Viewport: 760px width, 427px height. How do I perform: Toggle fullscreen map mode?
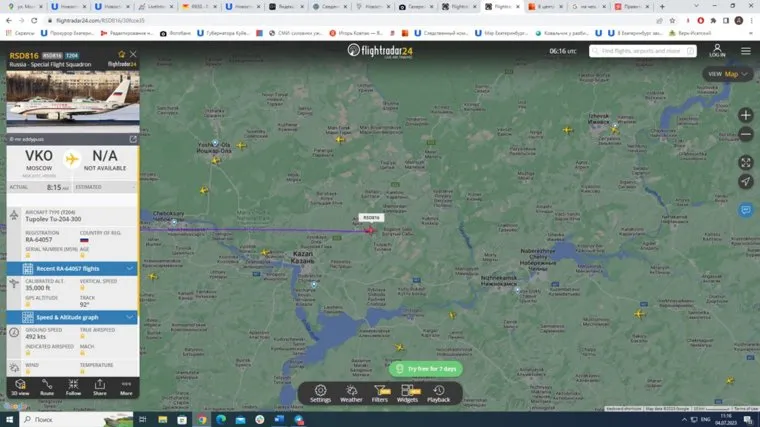[746, 162]
